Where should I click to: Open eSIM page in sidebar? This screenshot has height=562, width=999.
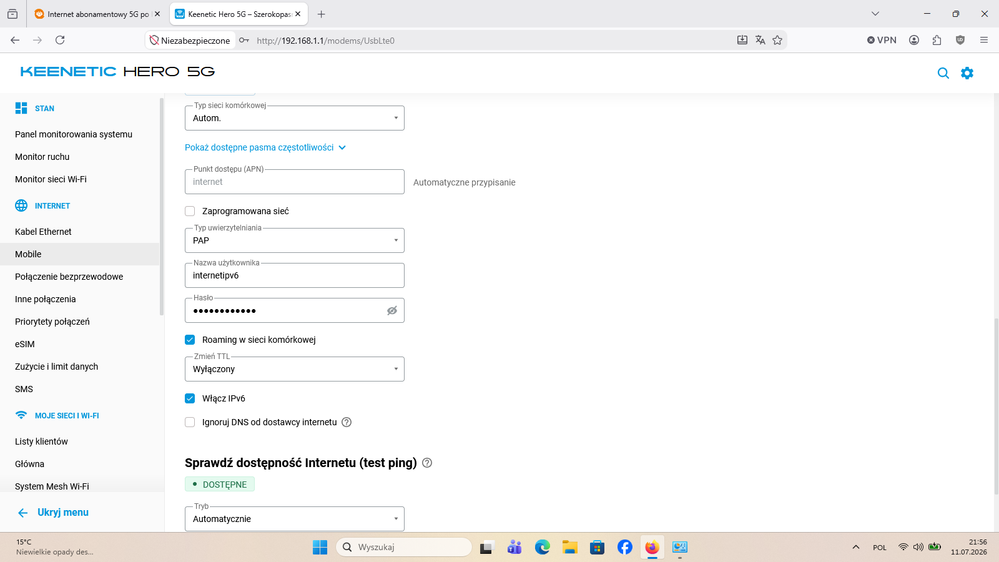pyautogui.click(x=25, y=344)
